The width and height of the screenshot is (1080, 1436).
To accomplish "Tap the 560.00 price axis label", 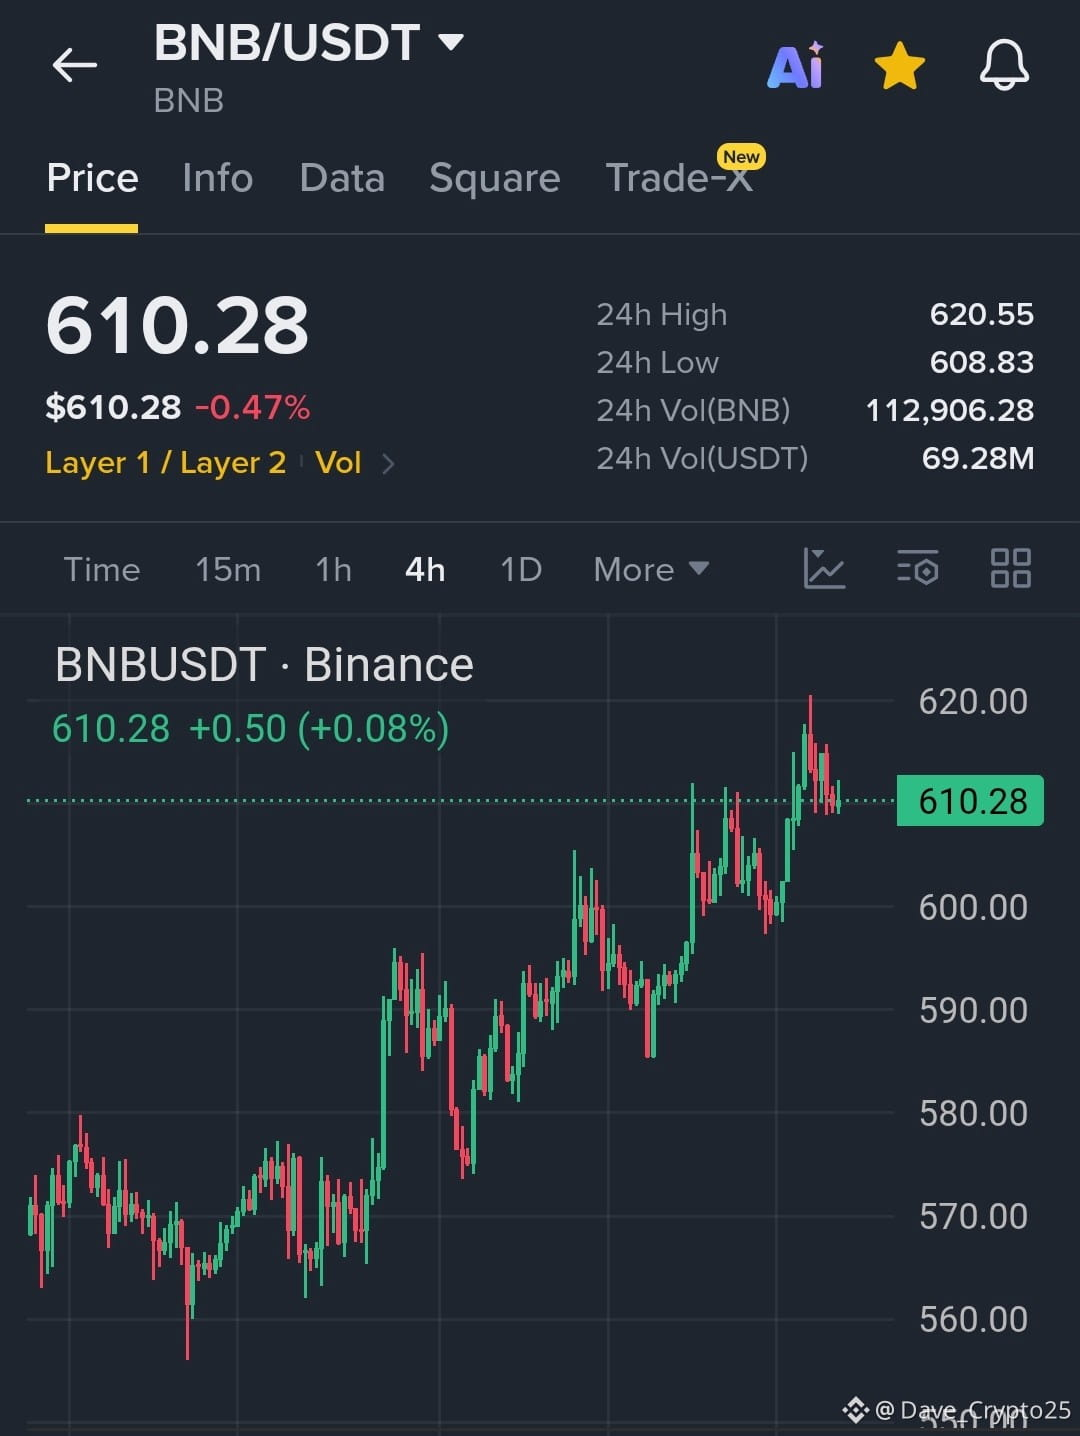I will (973, 1320).
